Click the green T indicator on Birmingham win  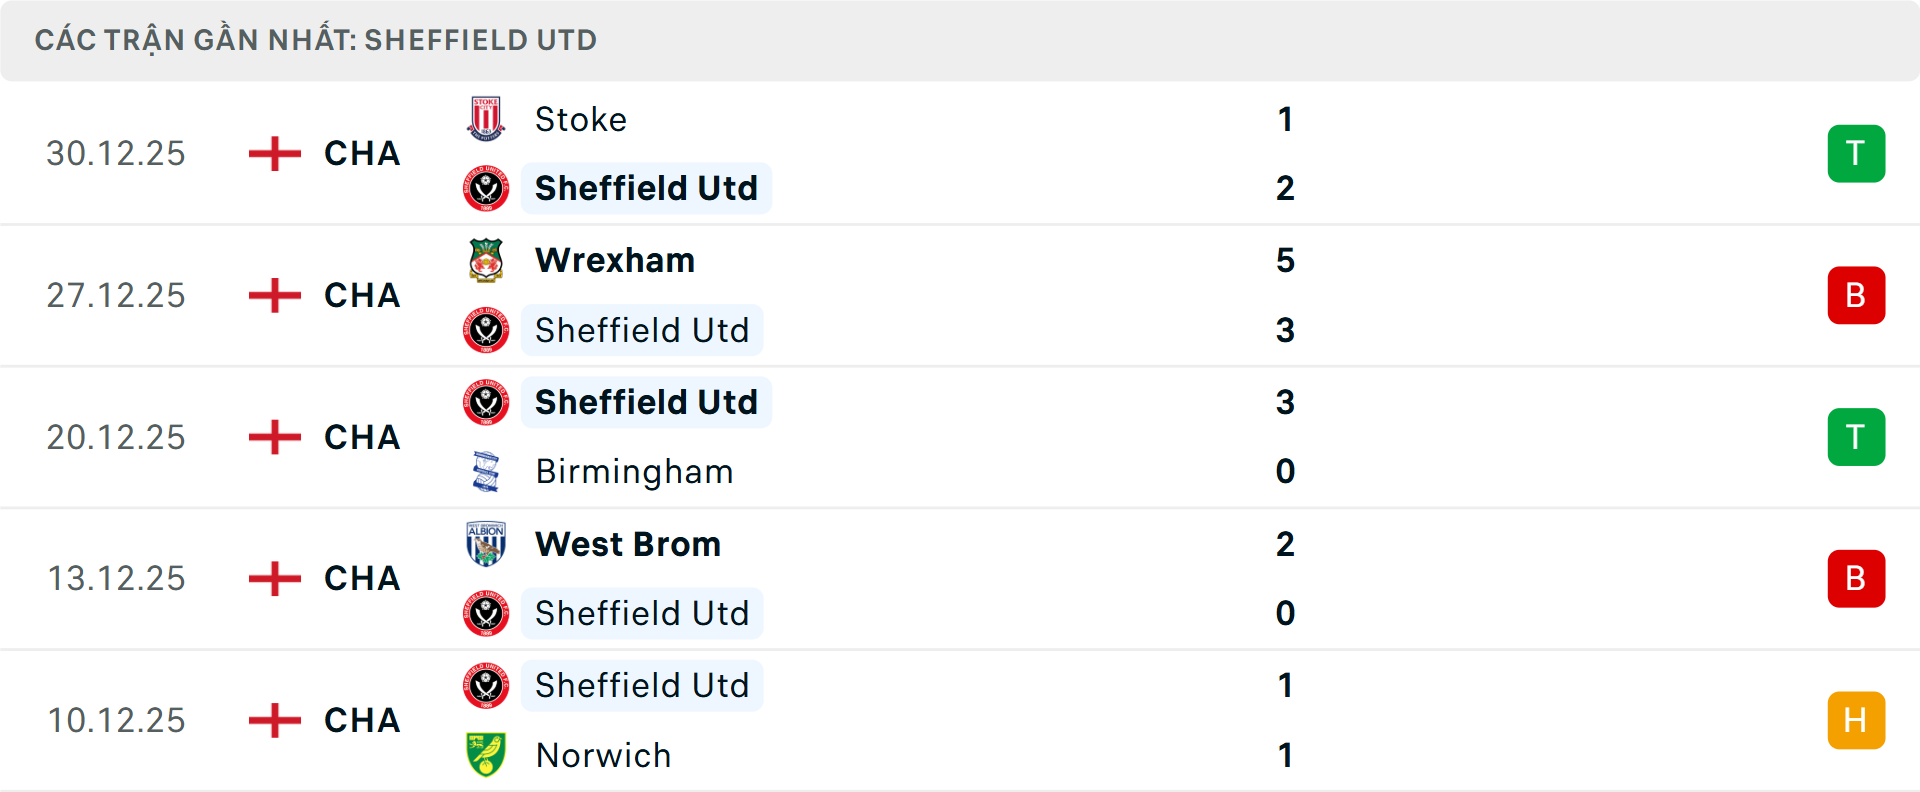coord(1856,437)
